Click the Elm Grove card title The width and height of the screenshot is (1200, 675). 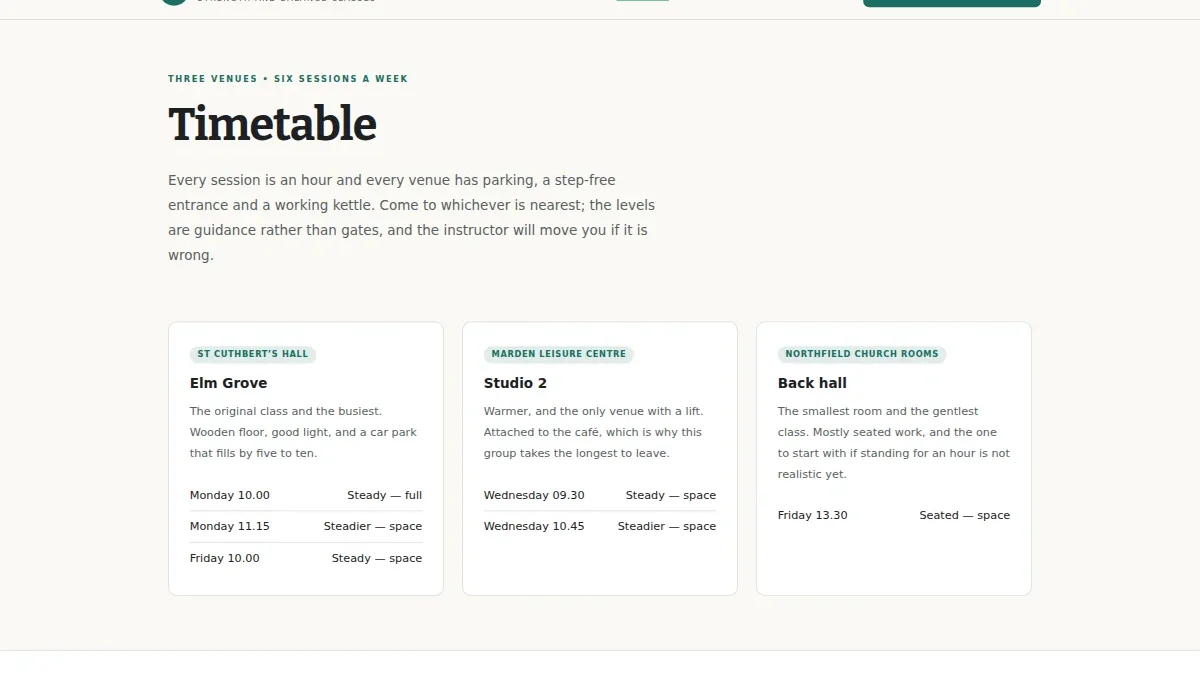(x=229, y=383)
